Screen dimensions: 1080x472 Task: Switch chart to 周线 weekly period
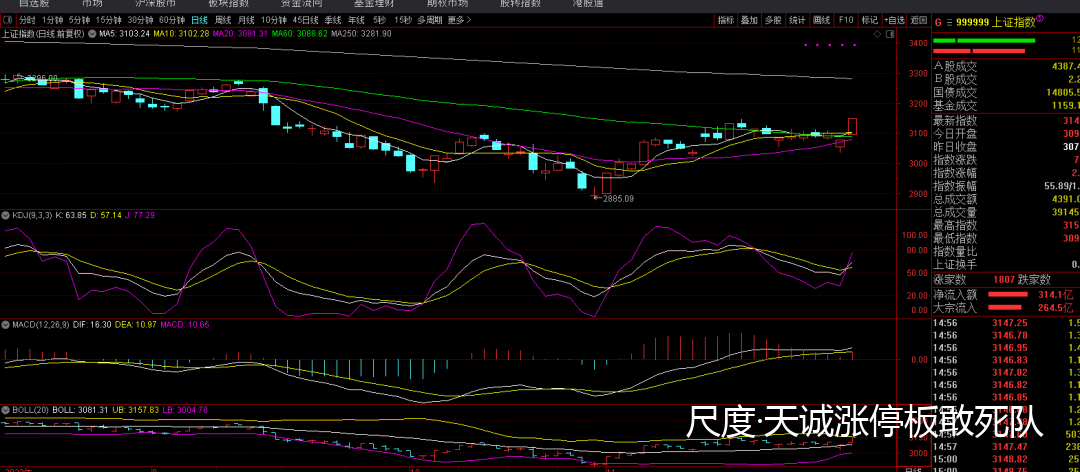tap(224, 20)
